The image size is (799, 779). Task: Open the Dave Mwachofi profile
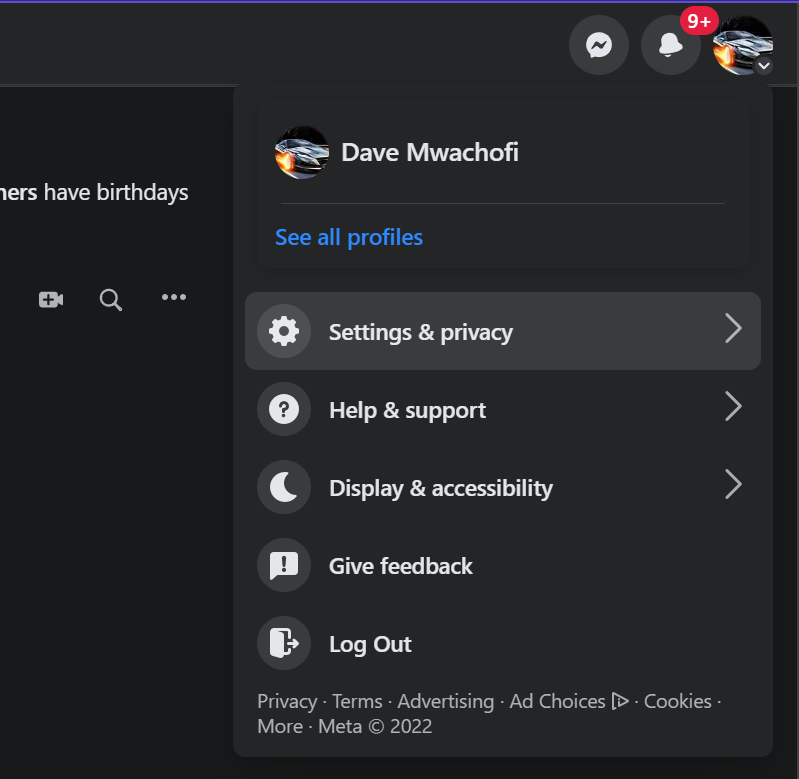point(503,152)
